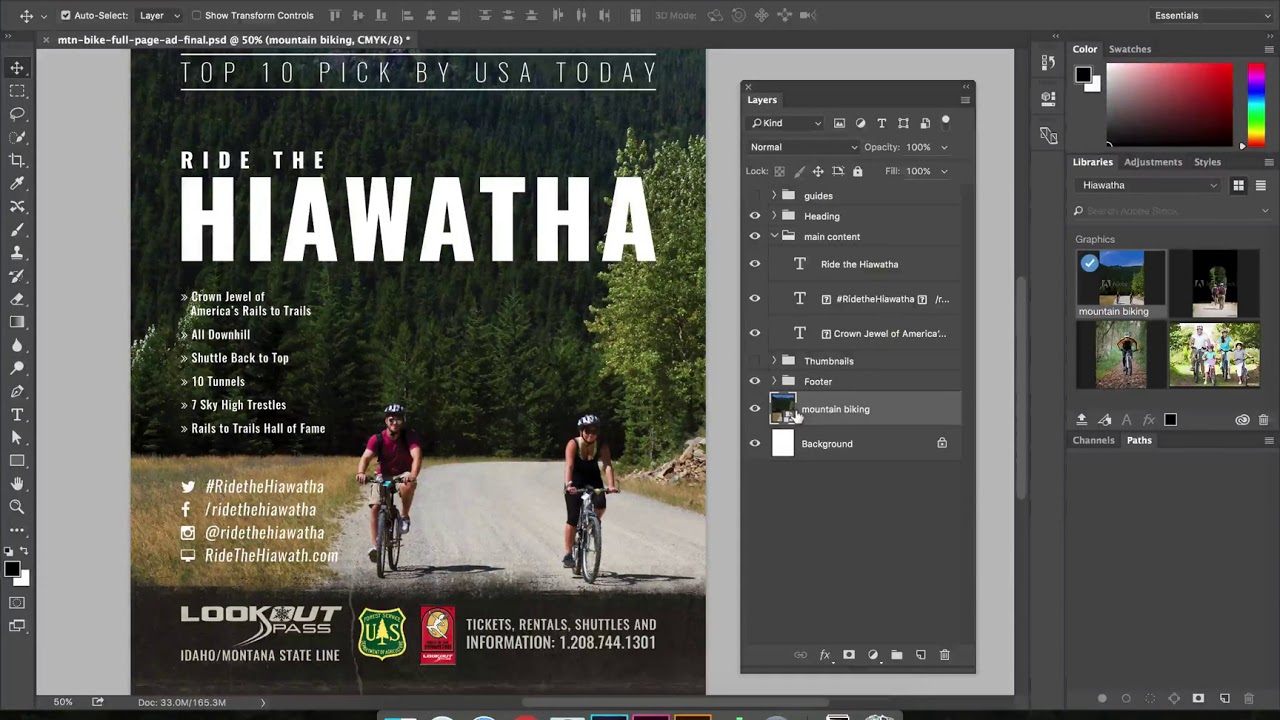Filter layers by type (T) icon
The height and width of the screenshot is (720, 1280).
[x=882, y=123]
